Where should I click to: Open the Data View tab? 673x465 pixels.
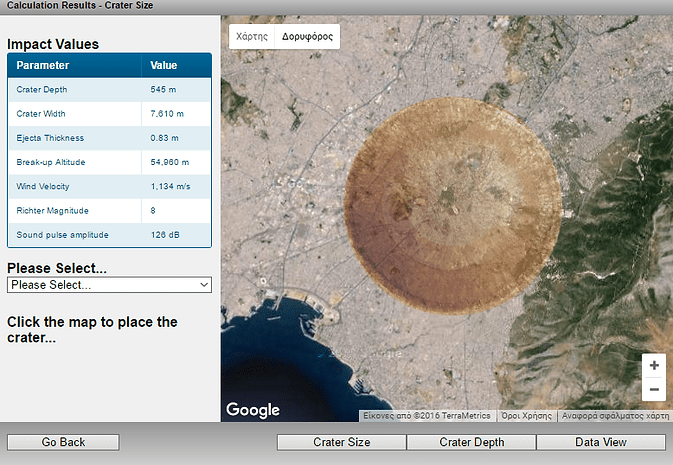[601, 442]
